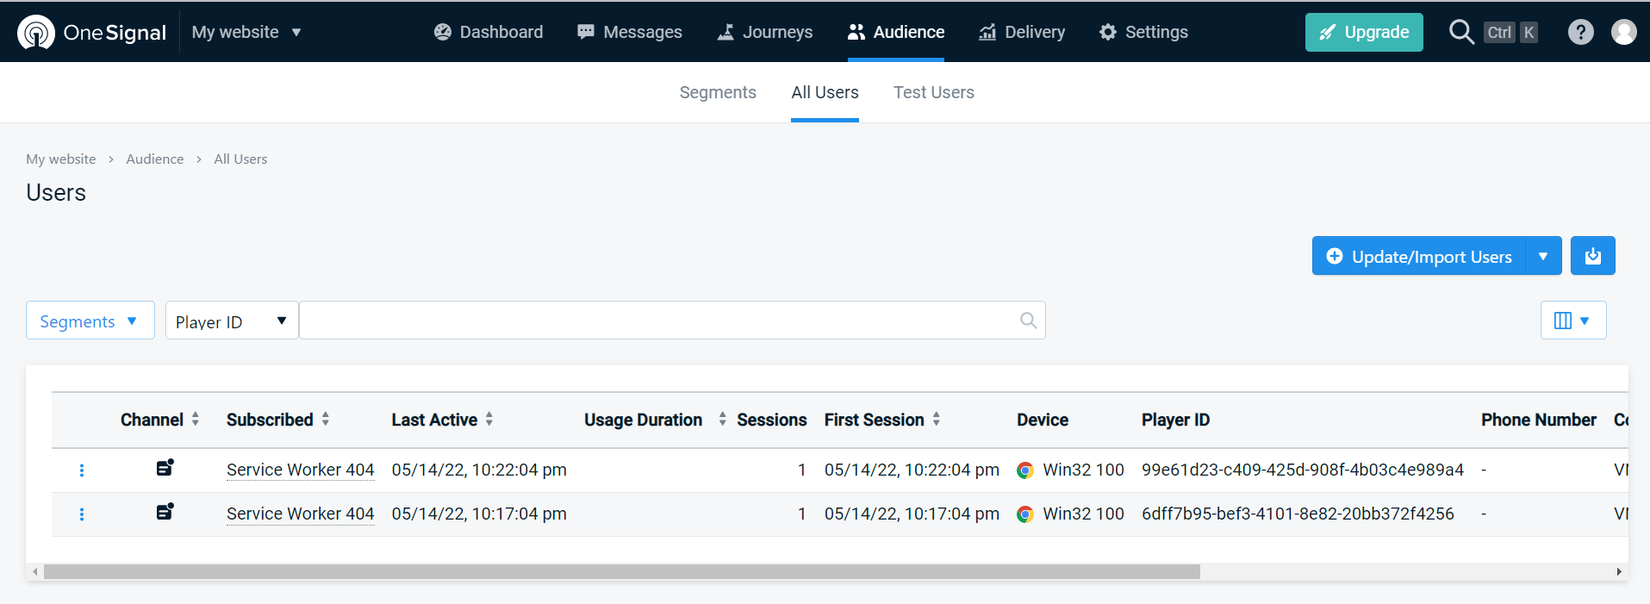Open the column visibility dropdown

coord(1573,320)
